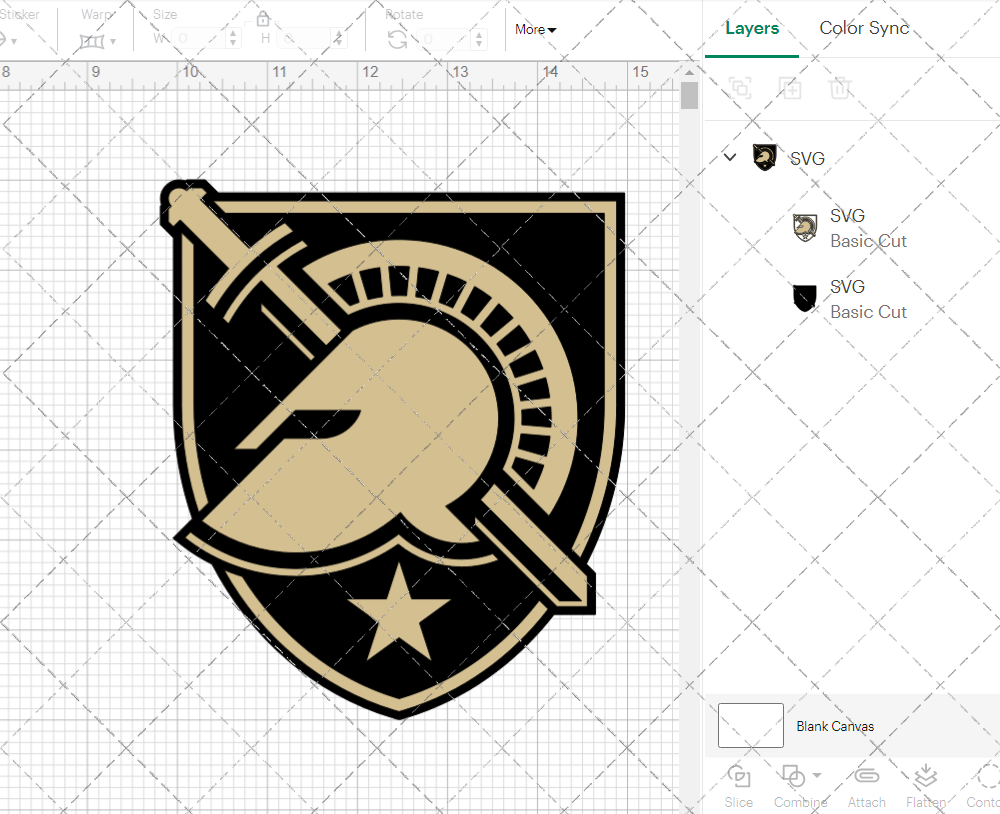Switch to the Color Sync tab
The image size is (1000, 814).
(864, 28)
